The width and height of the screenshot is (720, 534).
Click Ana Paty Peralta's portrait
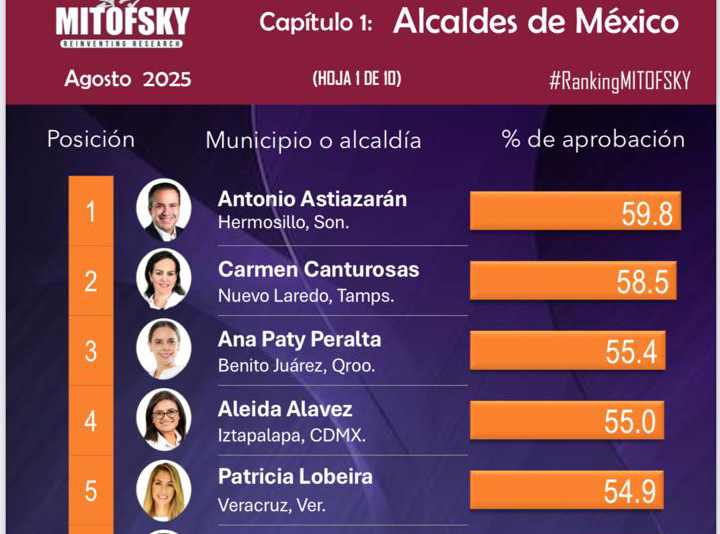[164, 349]
